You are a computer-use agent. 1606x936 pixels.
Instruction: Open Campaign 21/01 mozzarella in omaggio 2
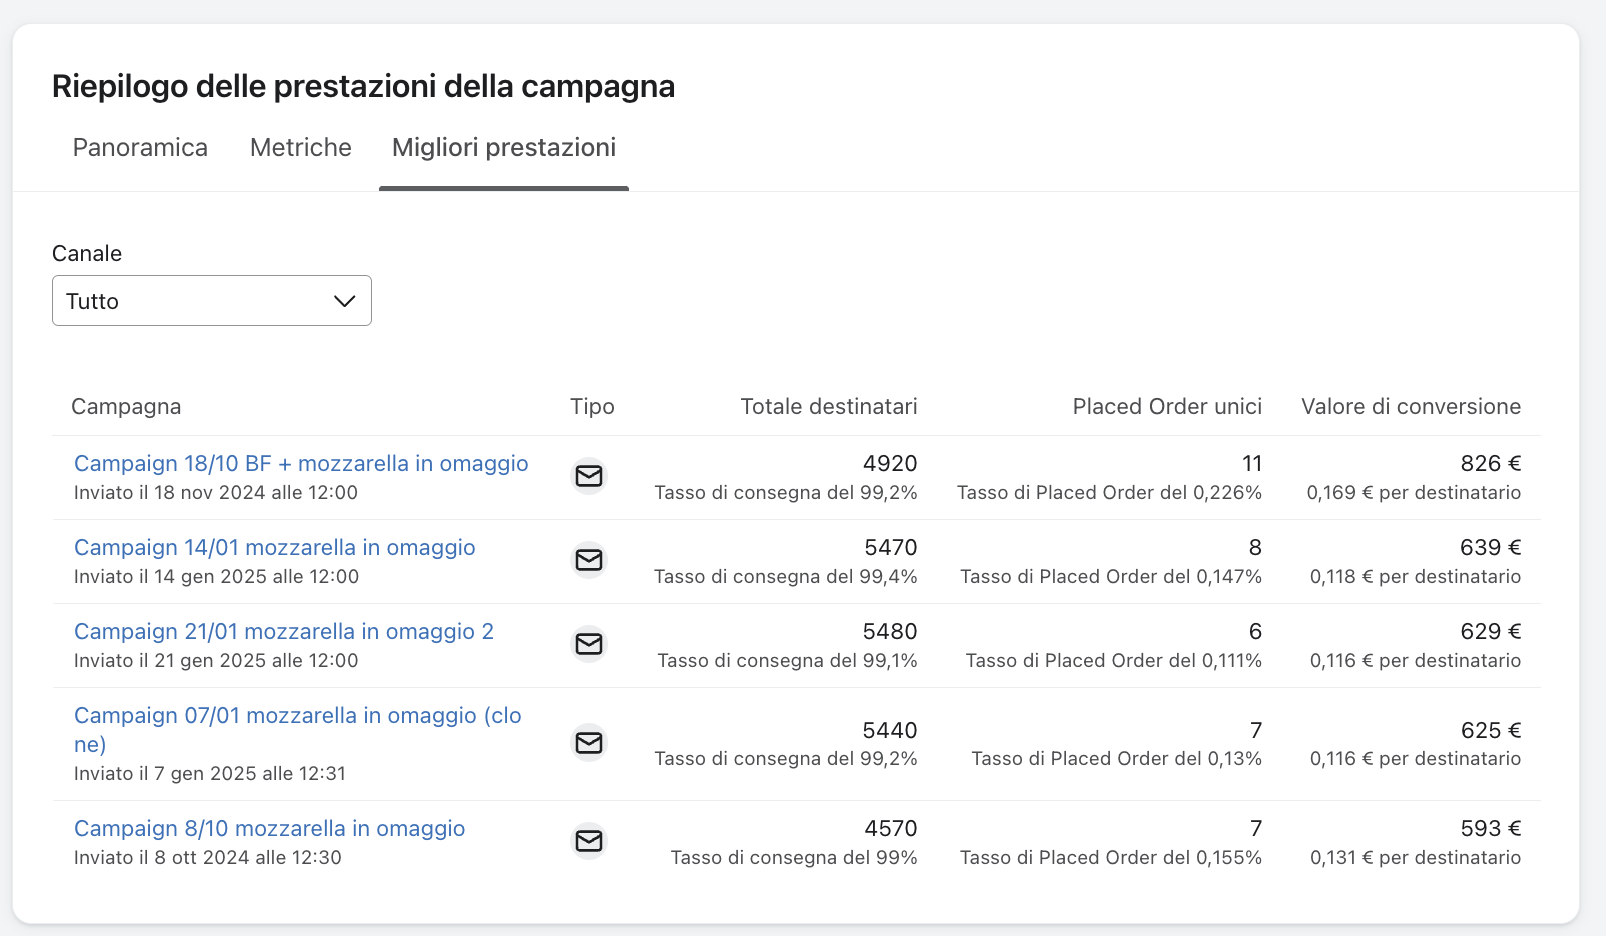coord(284,632)
